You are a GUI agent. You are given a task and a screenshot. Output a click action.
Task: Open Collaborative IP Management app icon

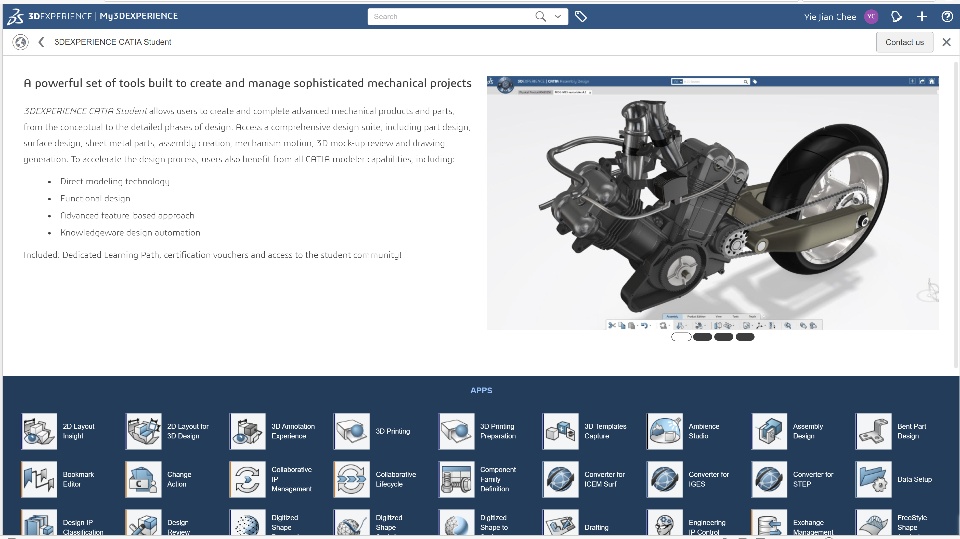click(x=247, y=479)
